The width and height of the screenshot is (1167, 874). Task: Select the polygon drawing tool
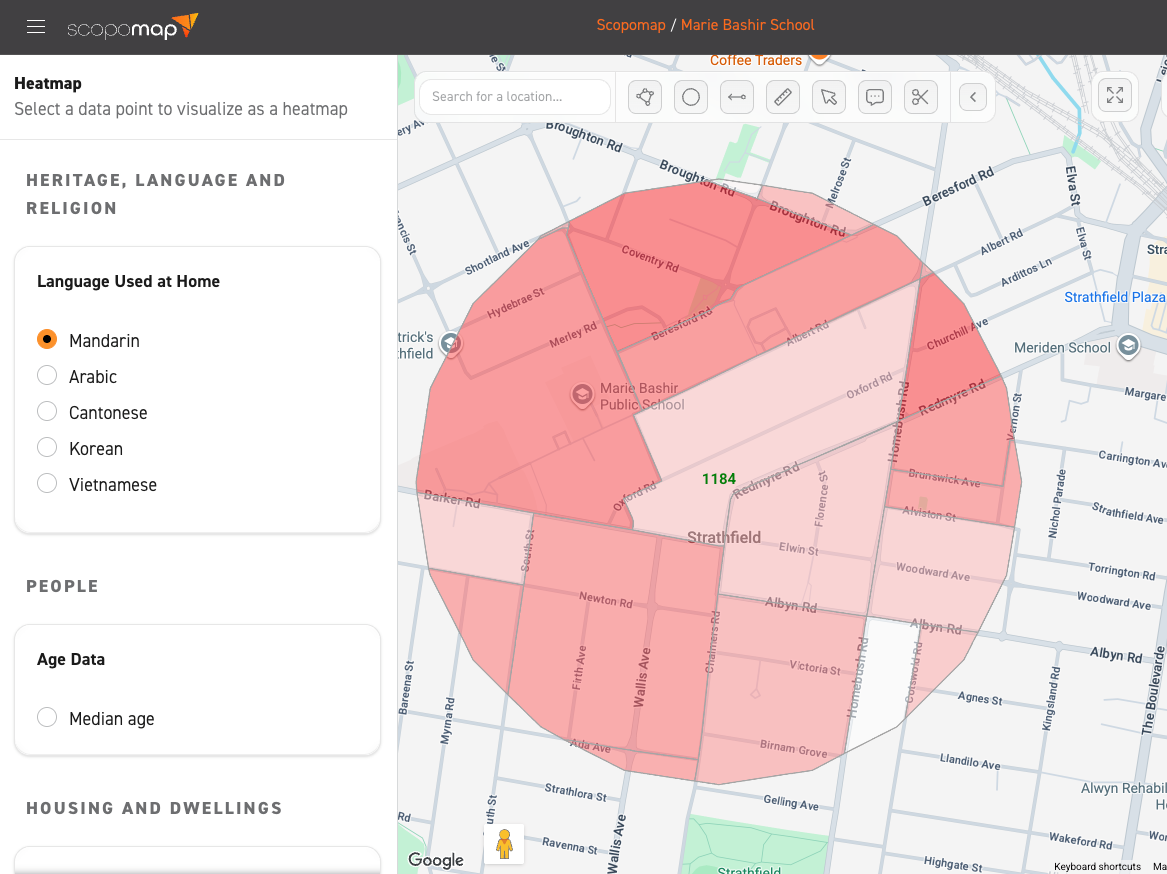coord(645,97)
